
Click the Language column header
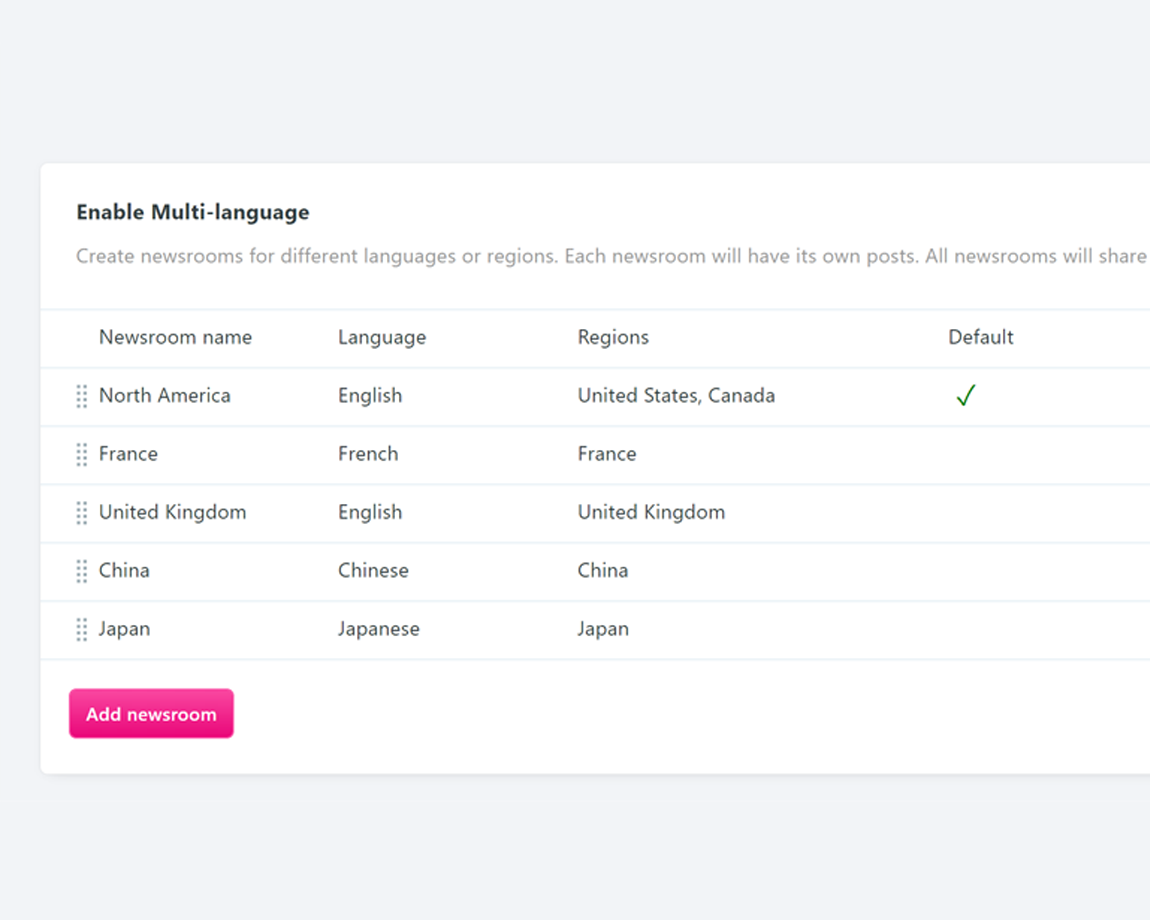coord(382,337)
